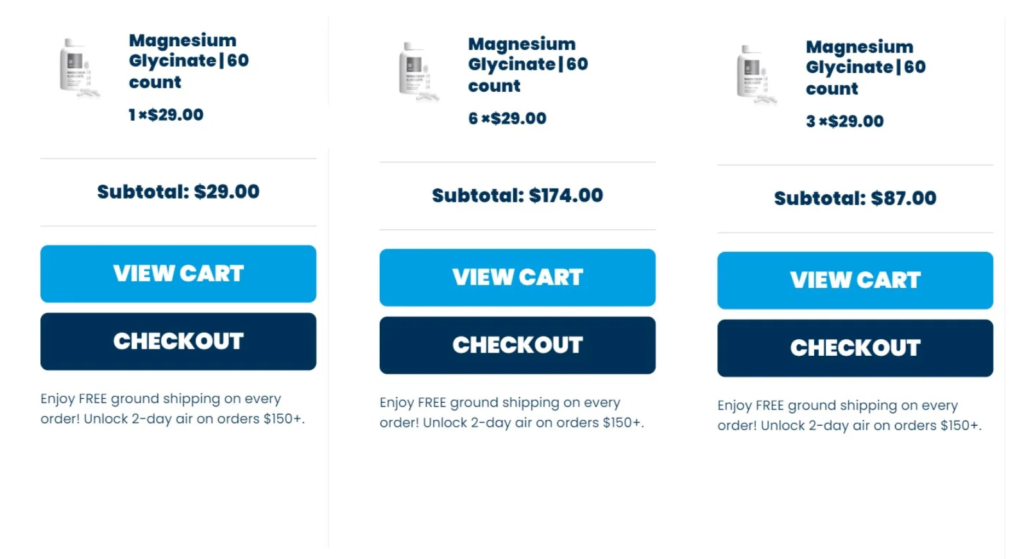Screen dimensions: 1024x559
Task: Hit CHECKOUT in the $29.00 subtotal cart
Action: click(x=178, y=341)
